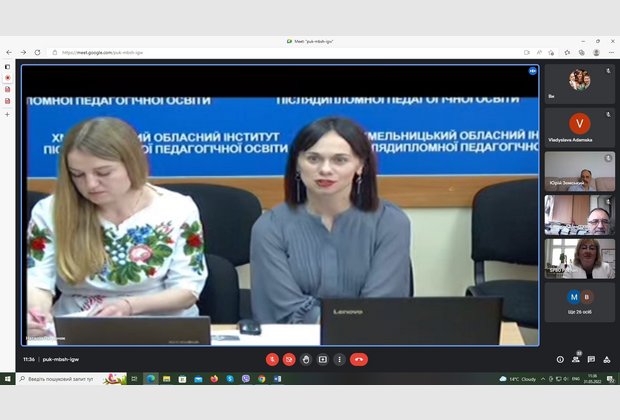This screenshot has height=420, width=620.
Task: Click the present screen icon
Action: click(323, 359)
